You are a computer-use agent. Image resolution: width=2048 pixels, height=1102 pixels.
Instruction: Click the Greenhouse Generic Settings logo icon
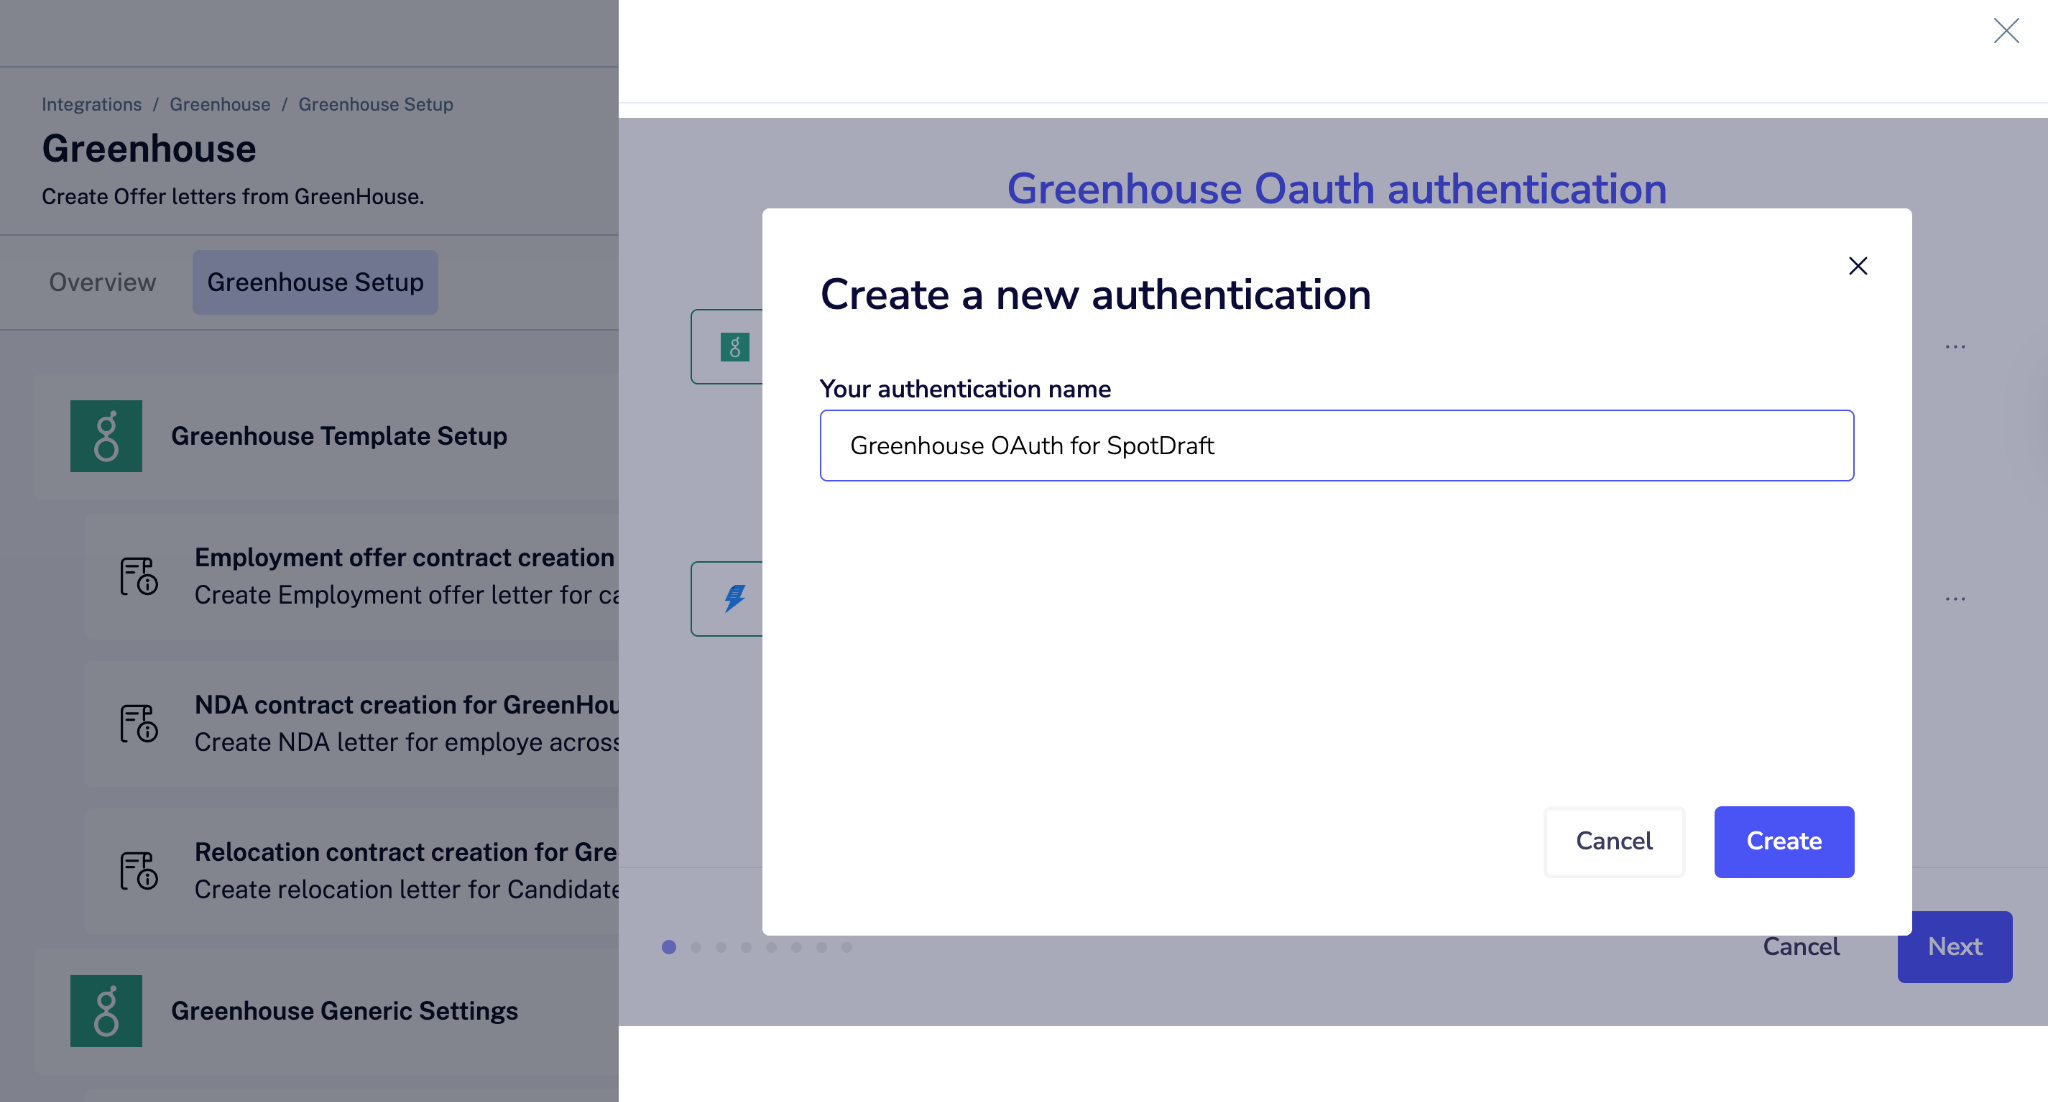click(x=106, y=1011)
